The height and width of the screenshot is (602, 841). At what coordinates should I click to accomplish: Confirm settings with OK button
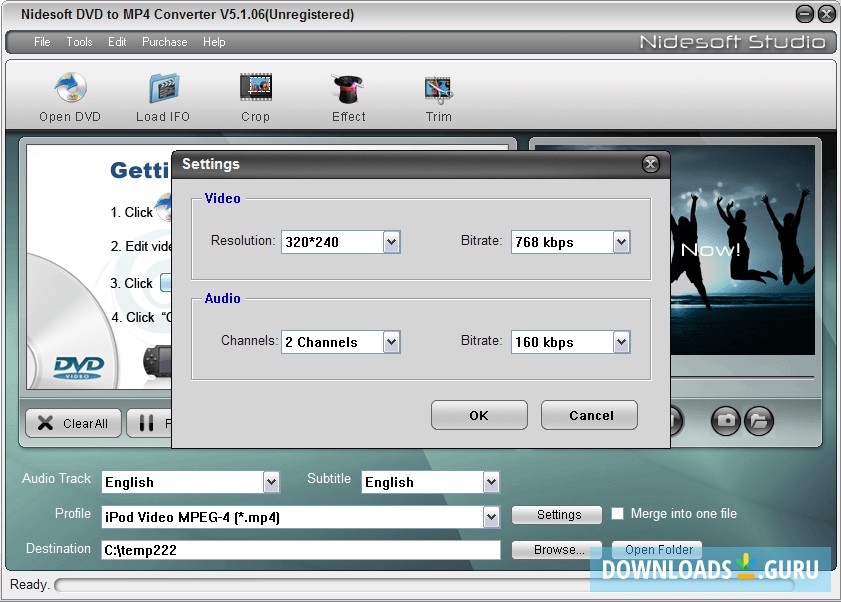click(479, 415)
